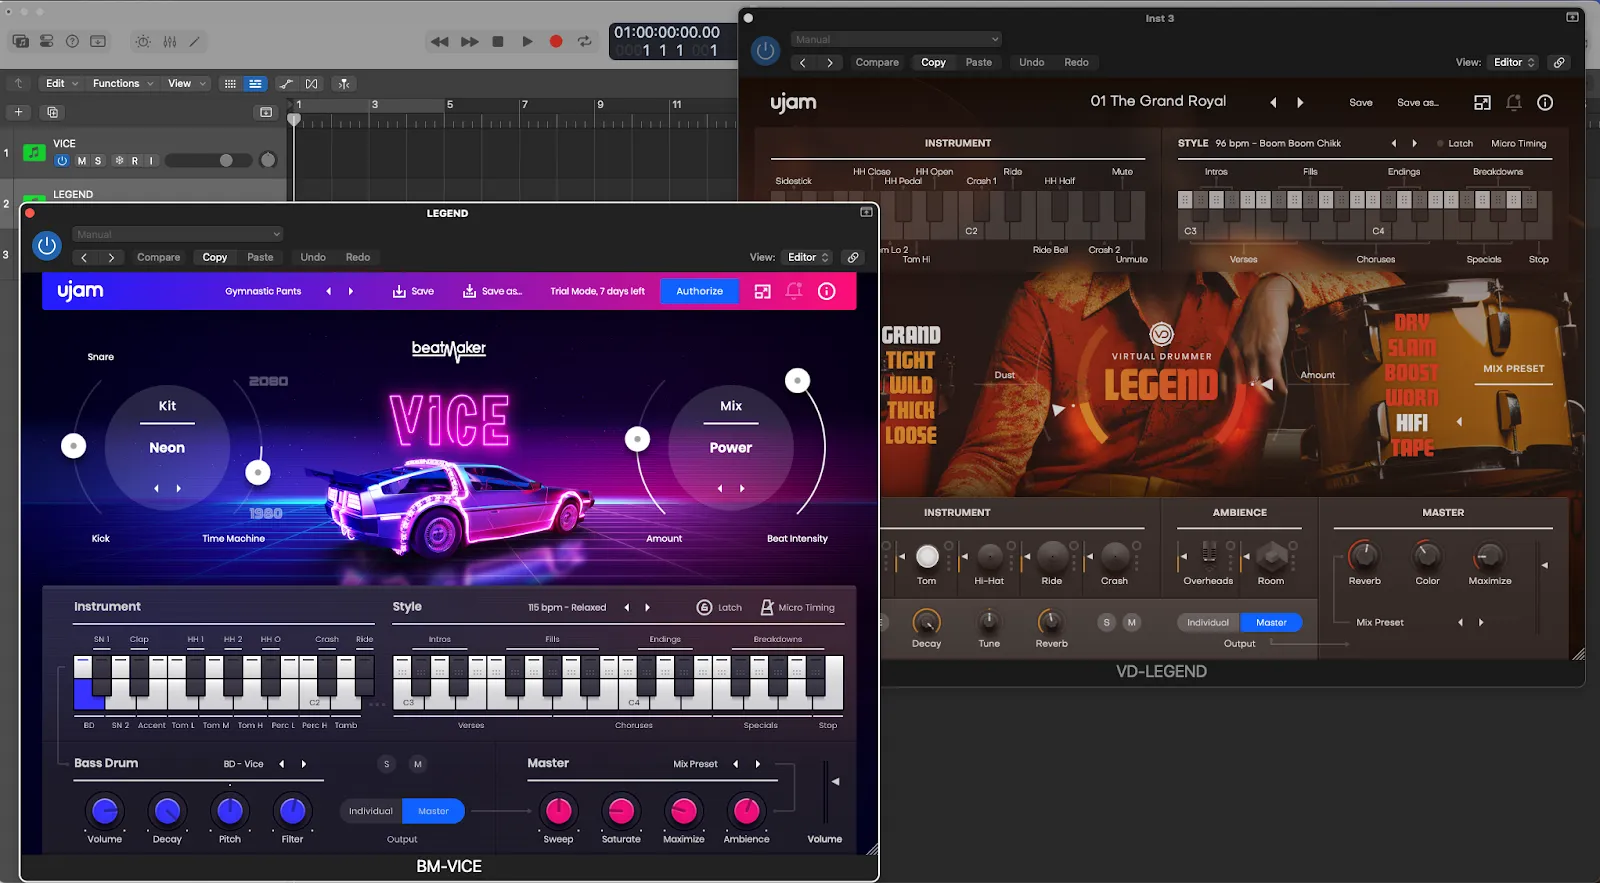1600x883 pixels.
Task: Open the Manual preset dropdown in Inst 3
Action: pyautogui.click(x=896, y=39)
